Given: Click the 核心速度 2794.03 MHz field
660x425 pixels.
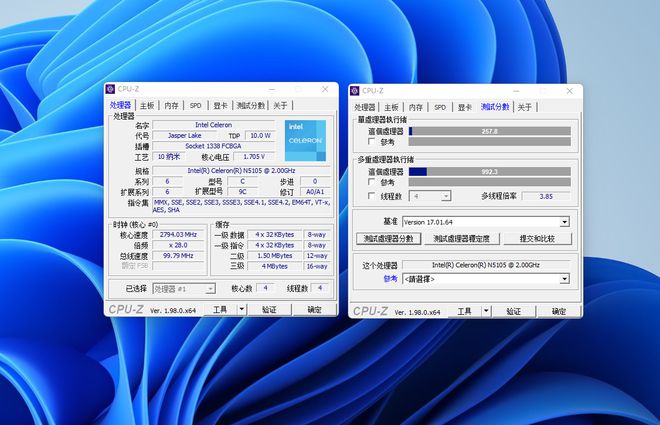Looking at the screenshot, I should click(x=178, y=234).
